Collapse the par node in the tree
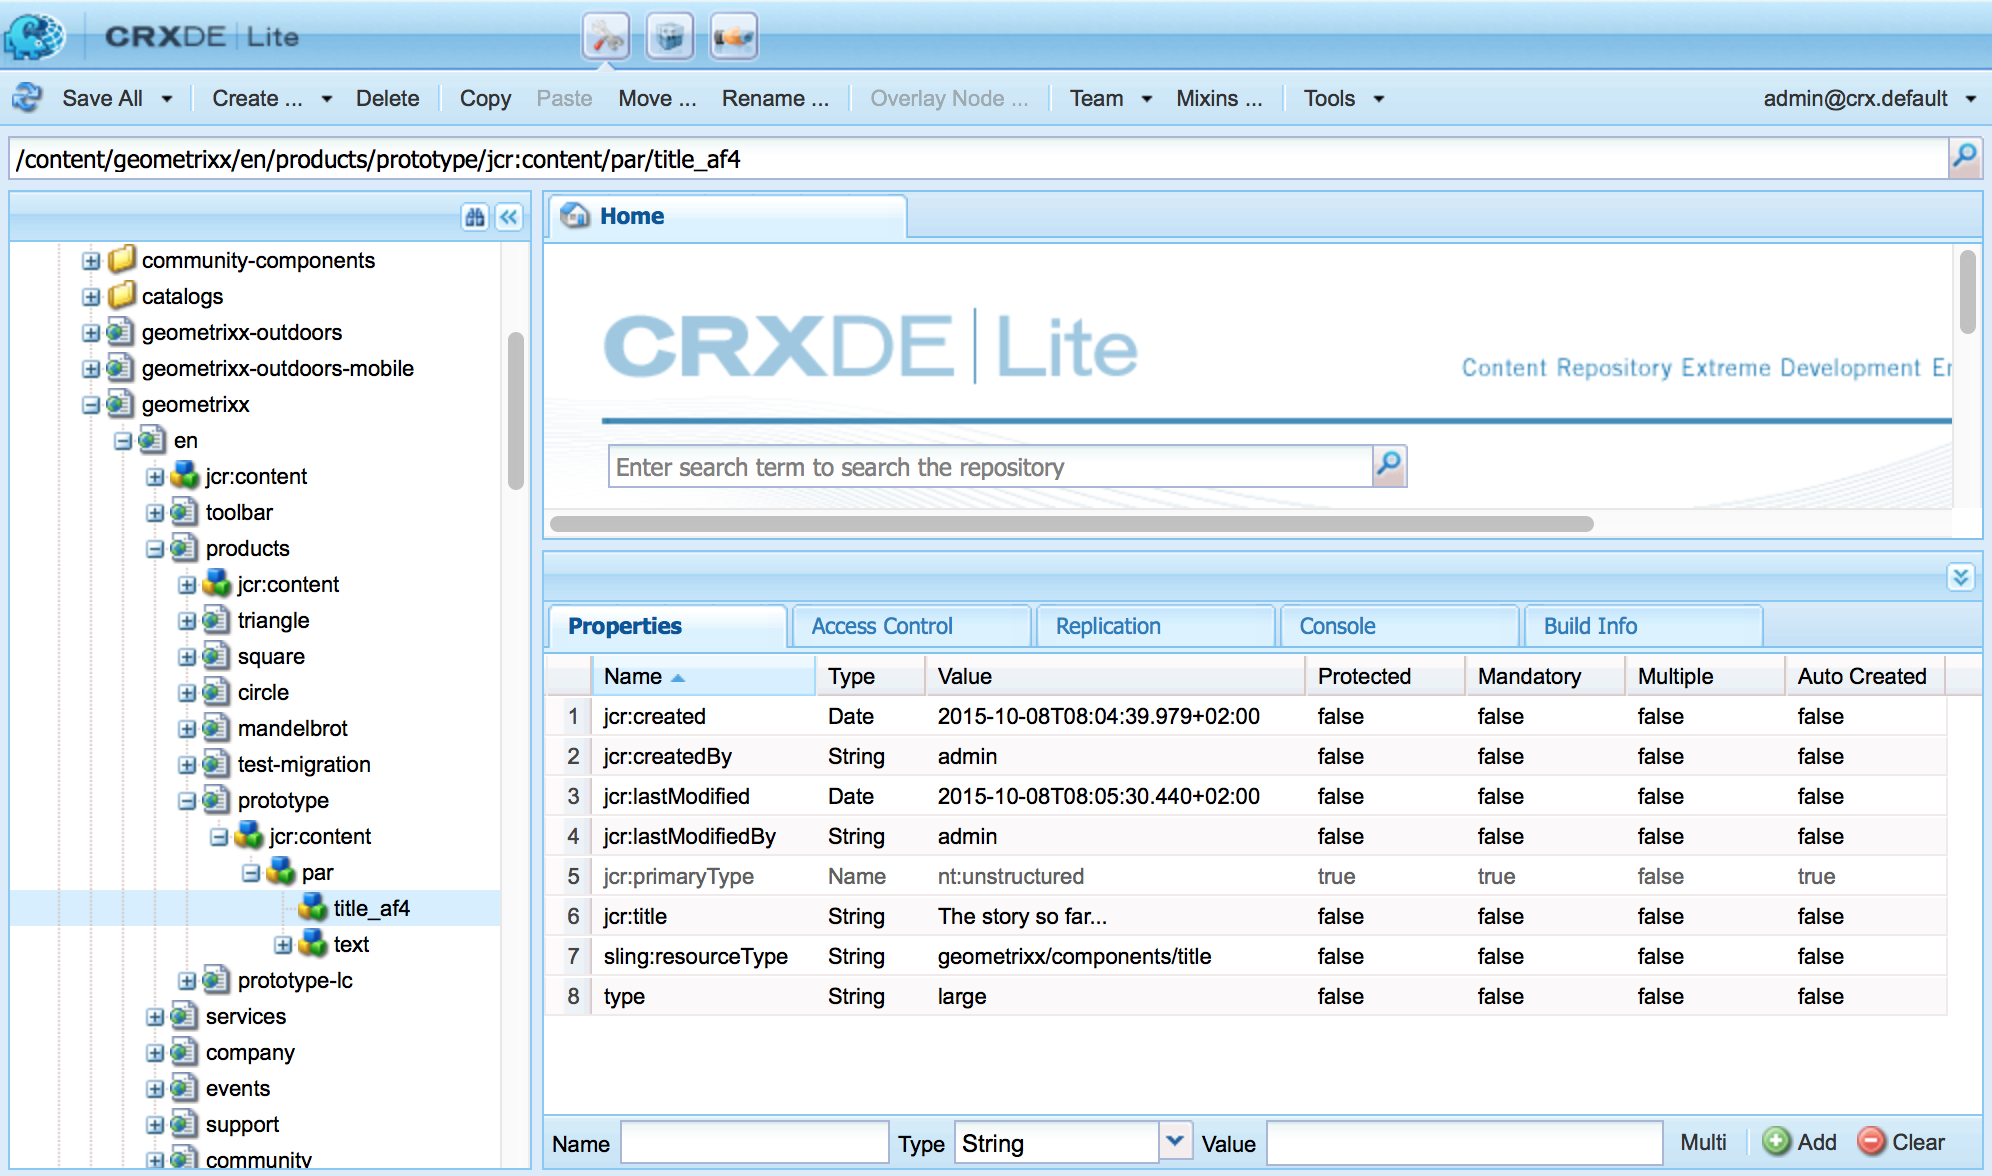 click(x=251, y=873)
